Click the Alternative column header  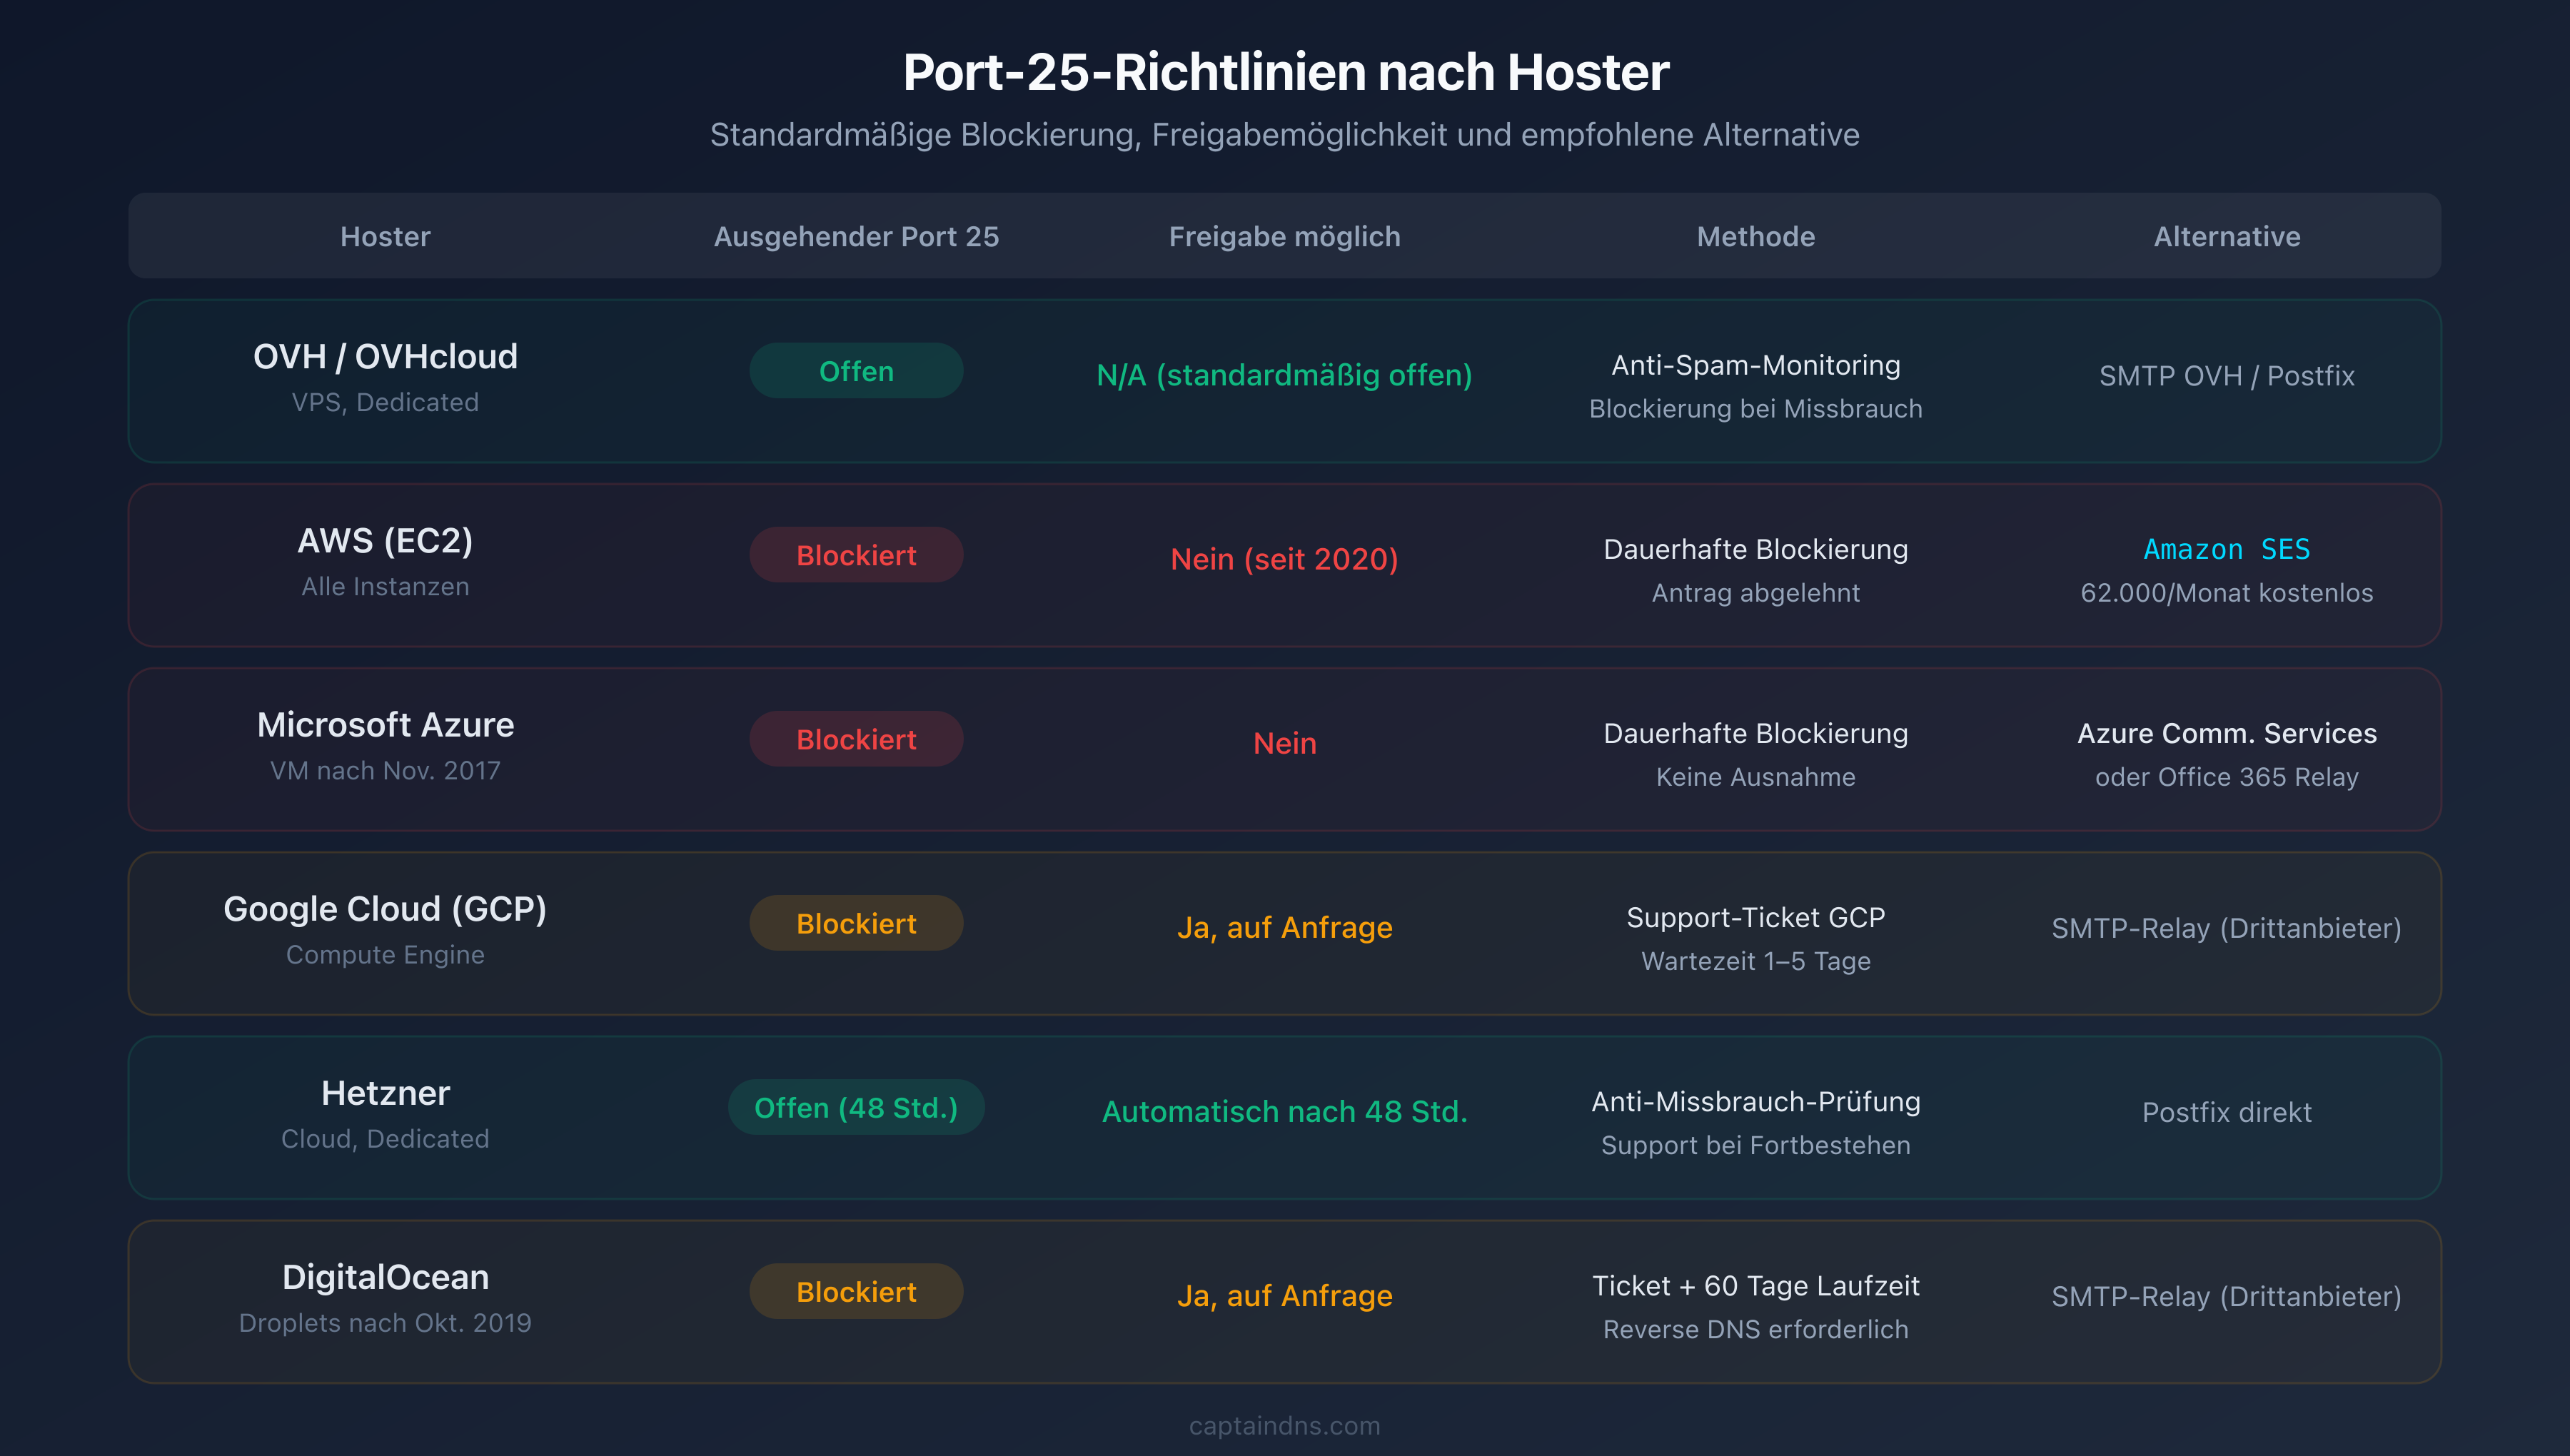pyautogui.click(x=2226, y=236)
